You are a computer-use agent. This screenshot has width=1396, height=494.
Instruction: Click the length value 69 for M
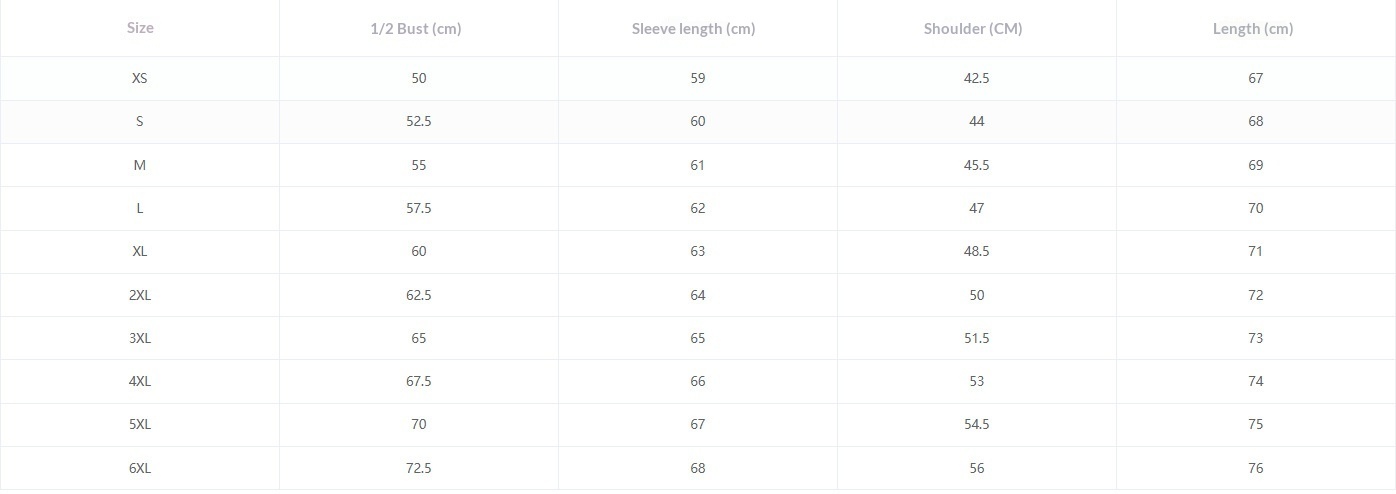[x=1256, y=165]
